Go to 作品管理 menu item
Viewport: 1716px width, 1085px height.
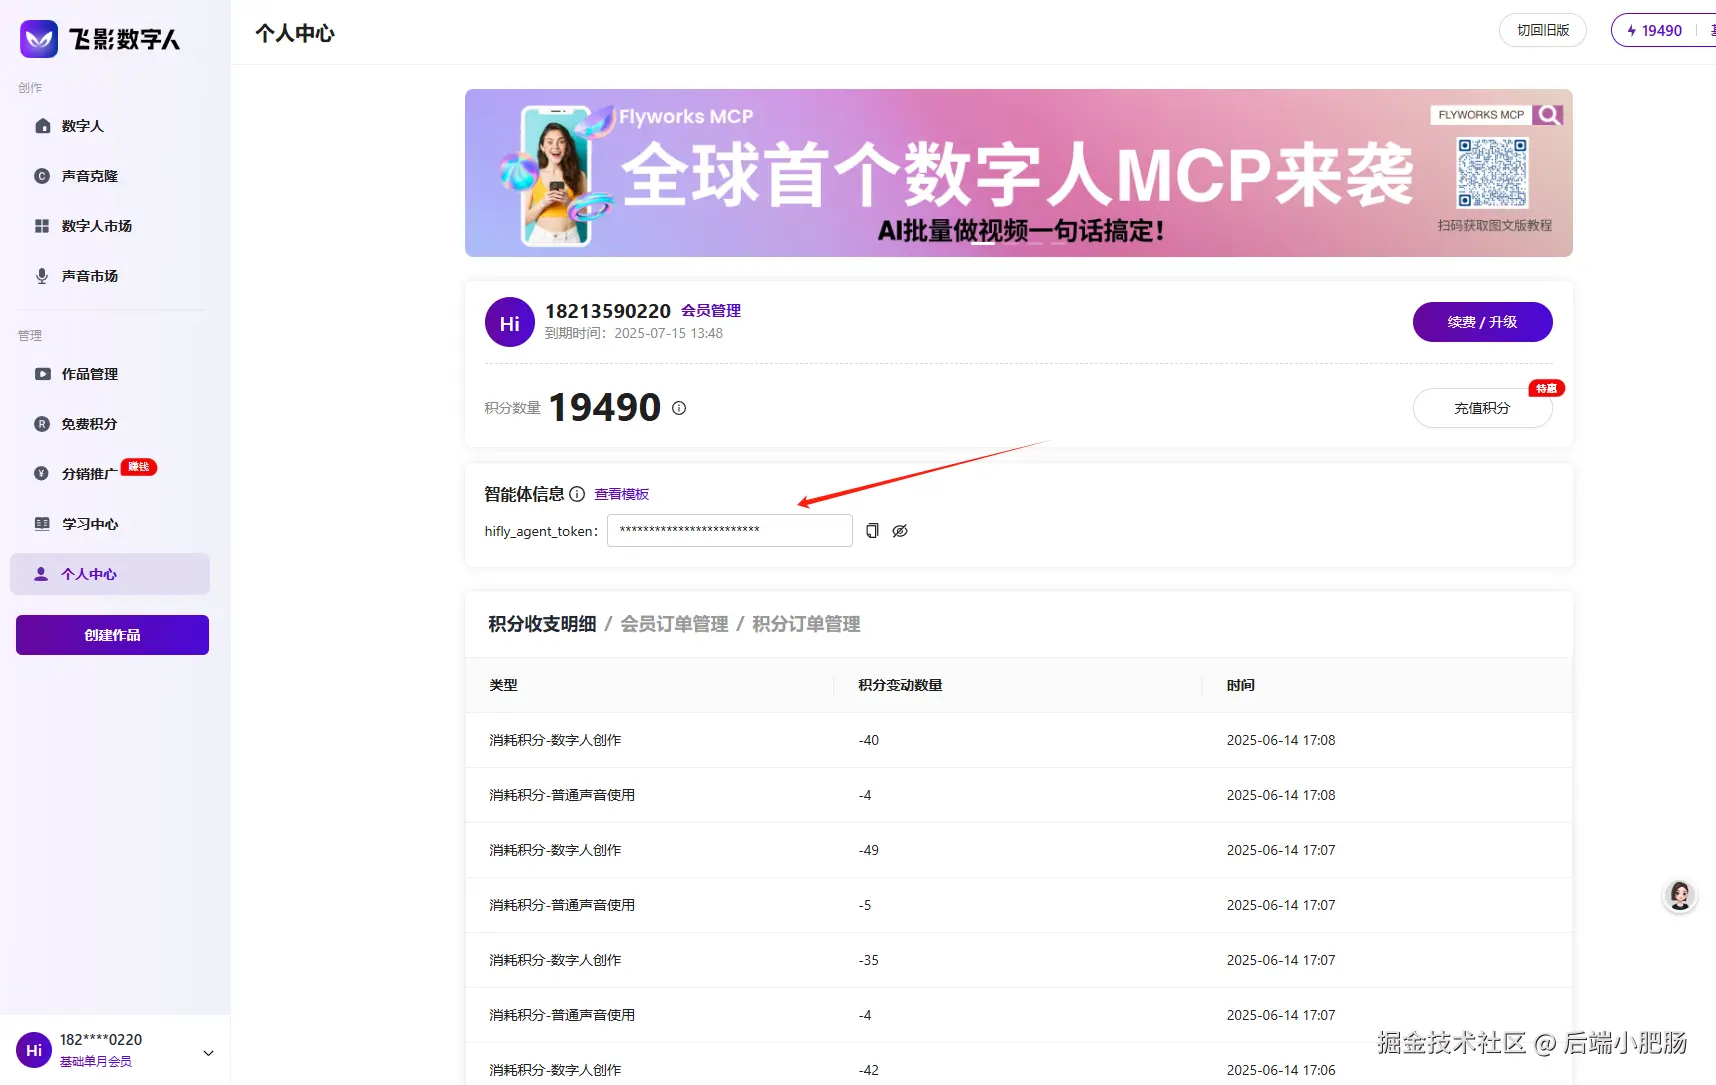click(x=110, y=374)
